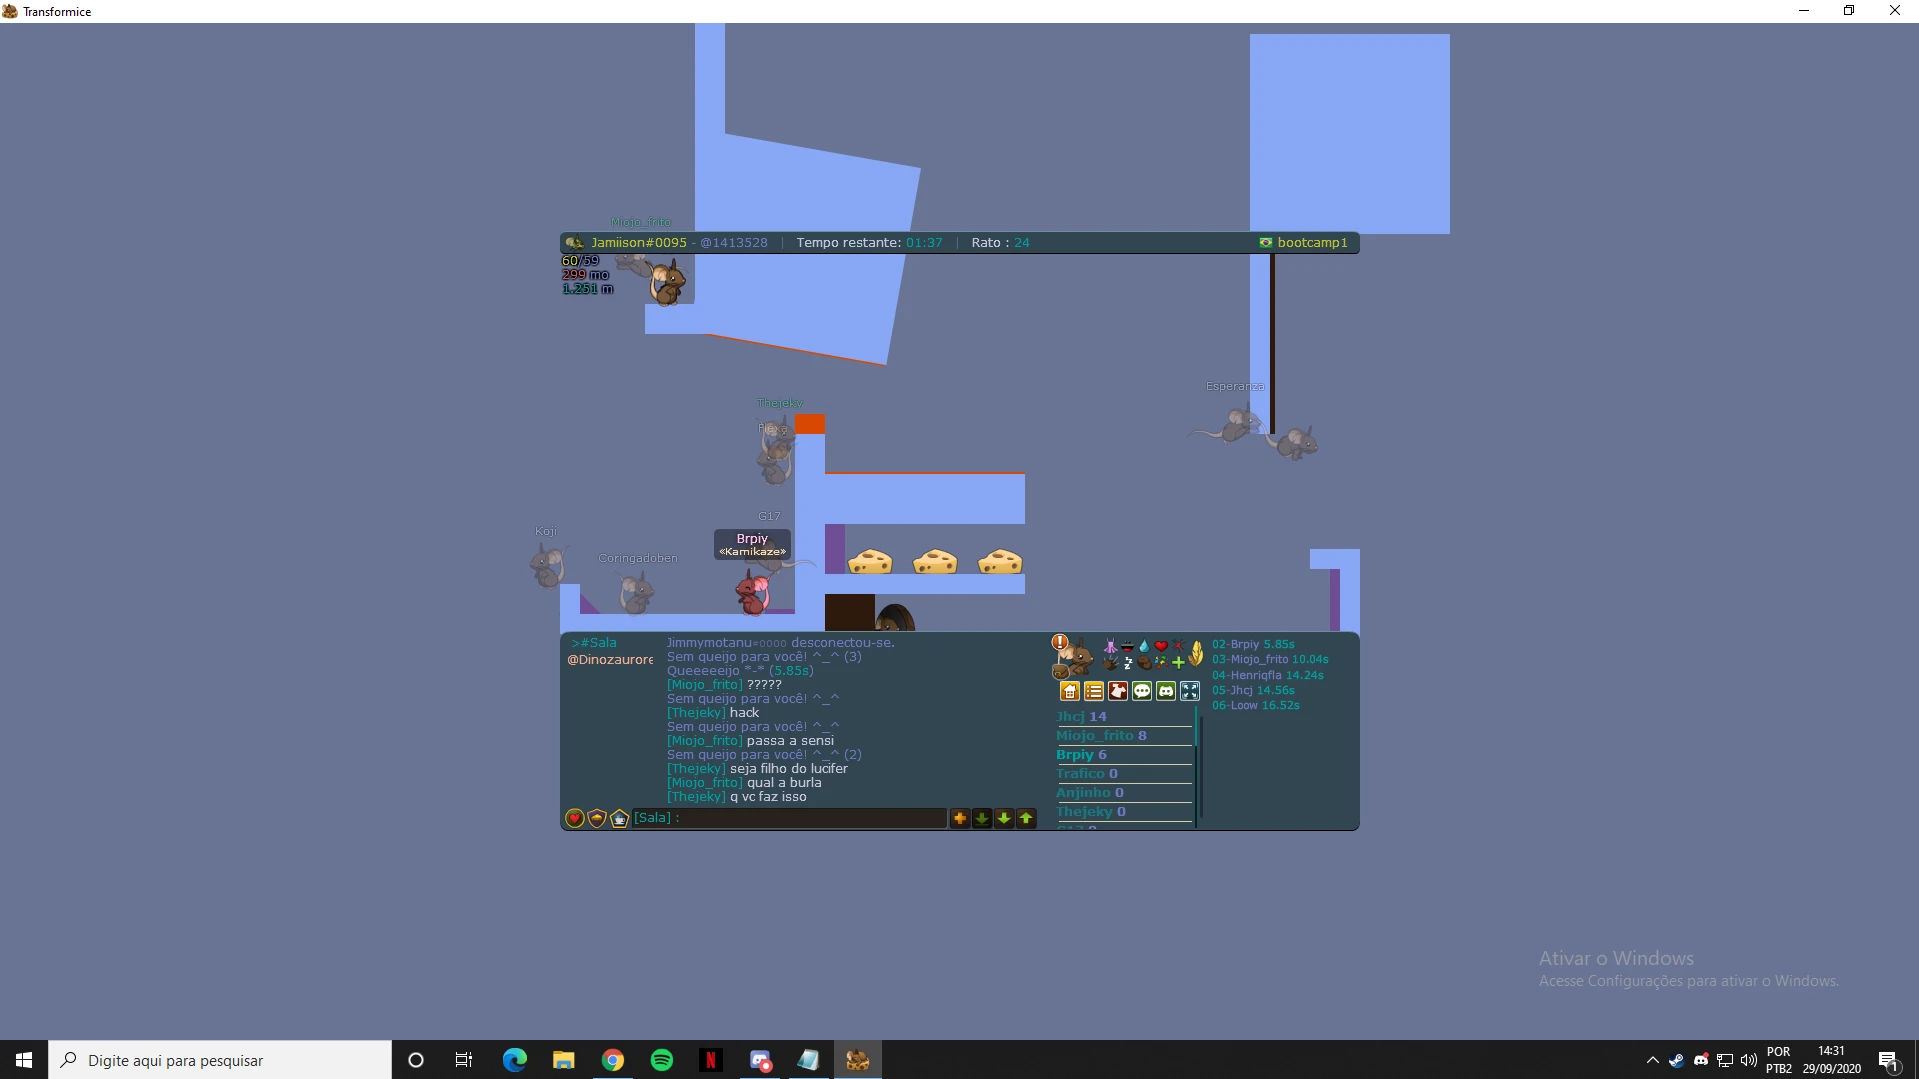The width and height of the screenshot is (1919, 1079).
Task: Open the Windows Start menu
Action: coord(24,1060)
